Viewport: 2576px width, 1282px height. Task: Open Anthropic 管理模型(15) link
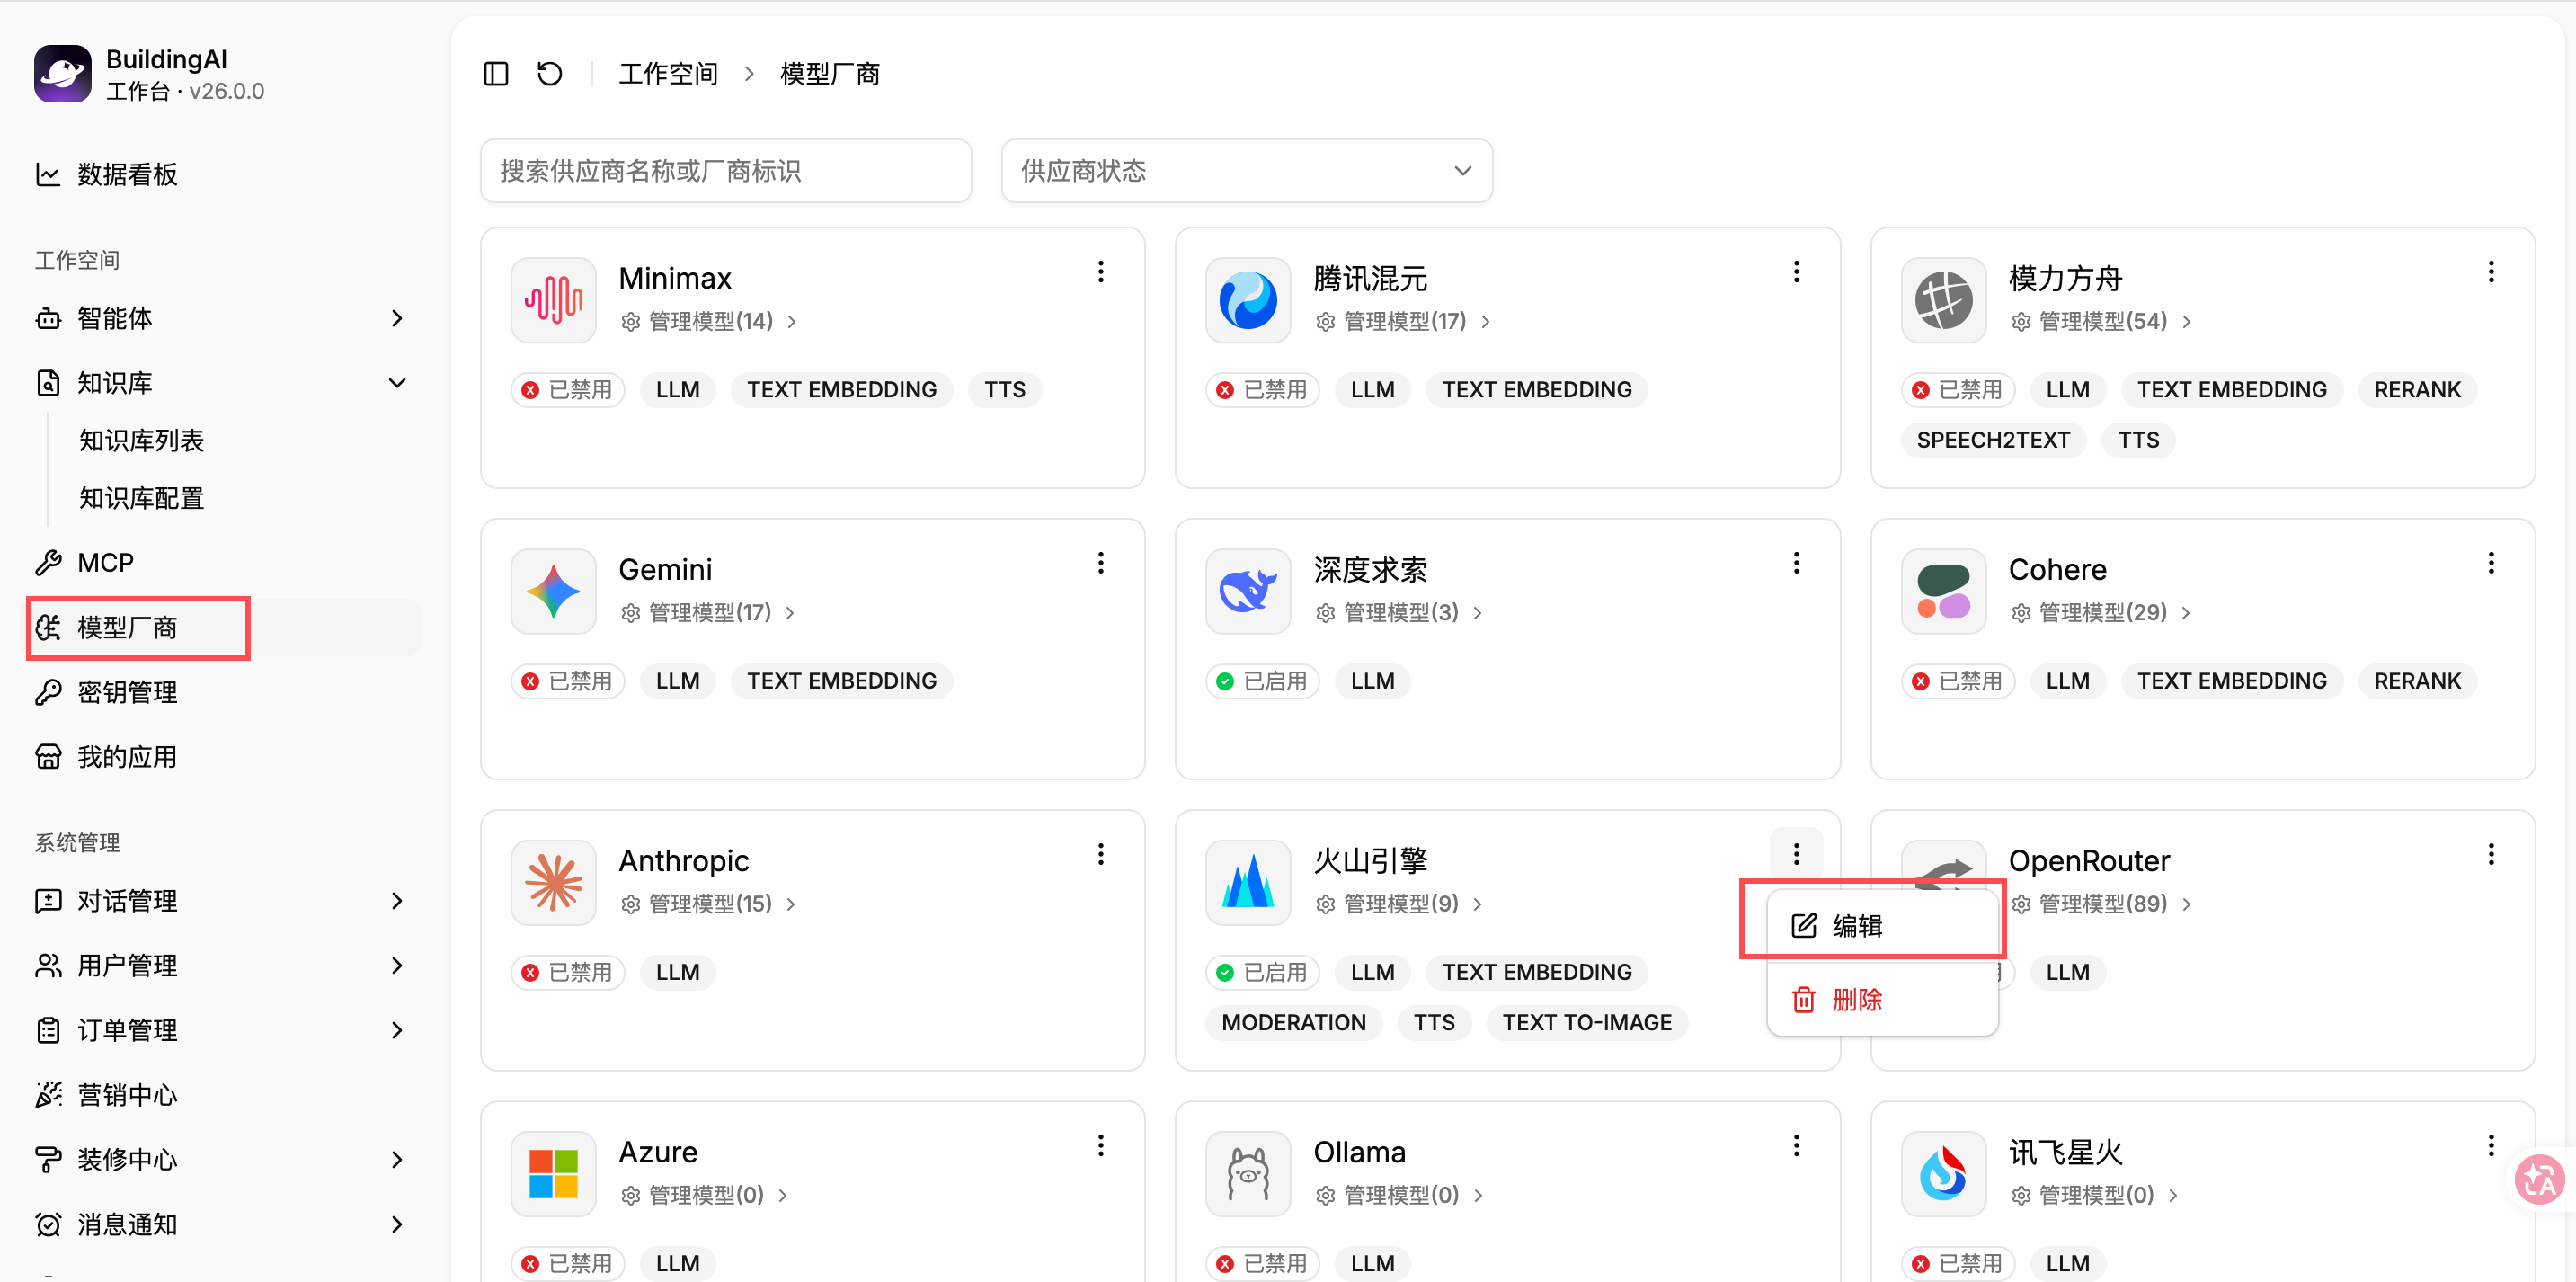click(708, 904)
